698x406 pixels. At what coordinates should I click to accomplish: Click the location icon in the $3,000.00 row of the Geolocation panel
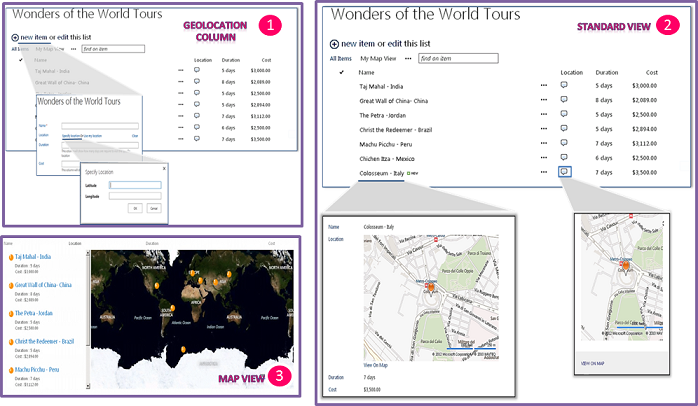pyautogui.click(x=197, y=70)
